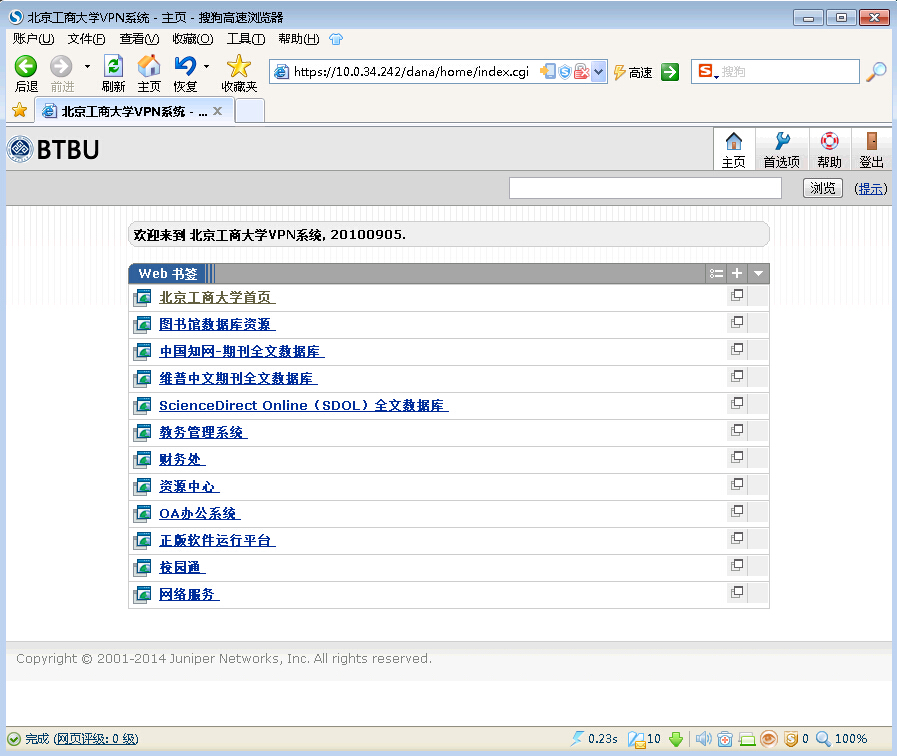
Task: Open ScienceDirect Online (SDOL) link
Action: tap(303, 405)
